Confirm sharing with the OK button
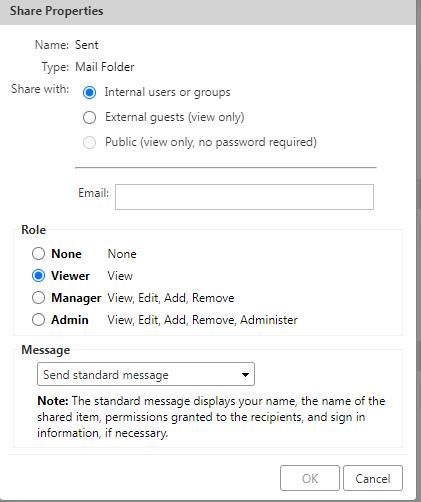This screenshot has width=421, height=502. point(310,478)
